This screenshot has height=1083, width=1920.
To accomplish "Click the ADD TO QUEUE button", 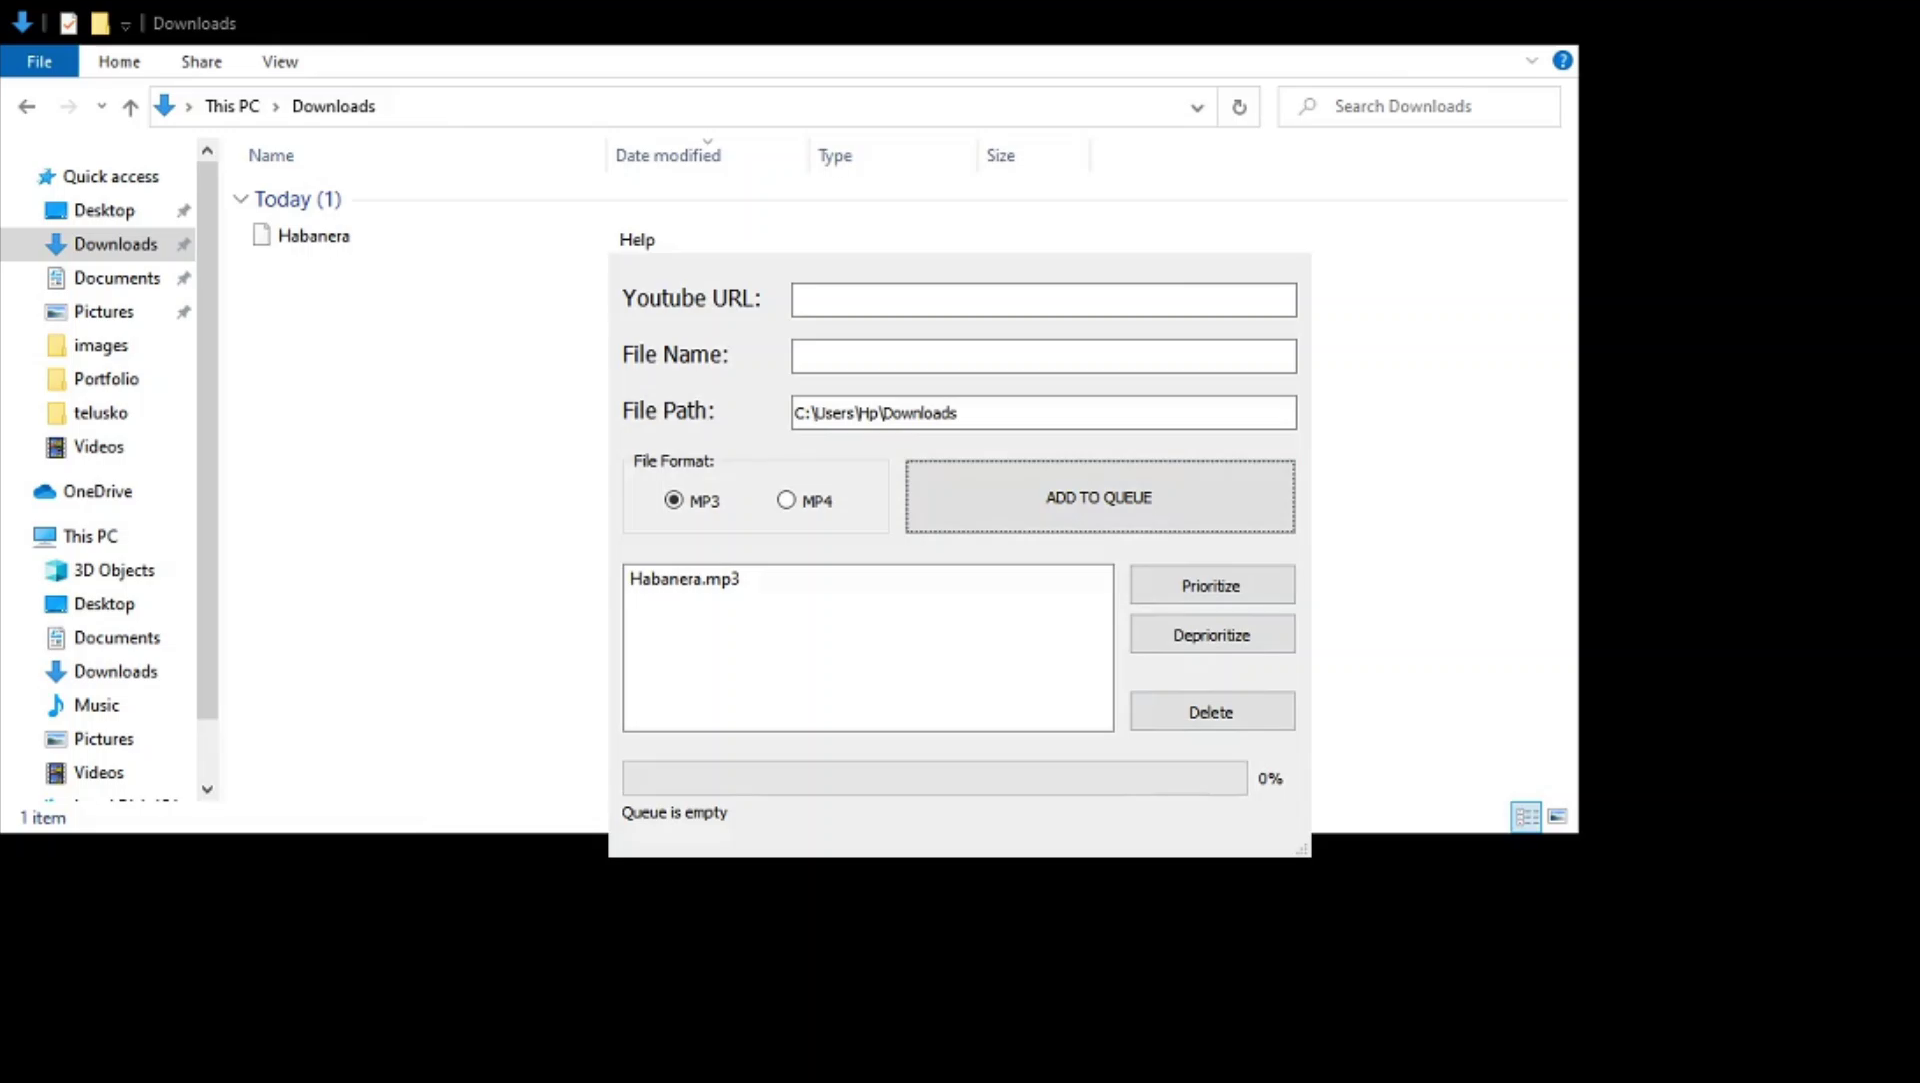I will click(1100, 497).
